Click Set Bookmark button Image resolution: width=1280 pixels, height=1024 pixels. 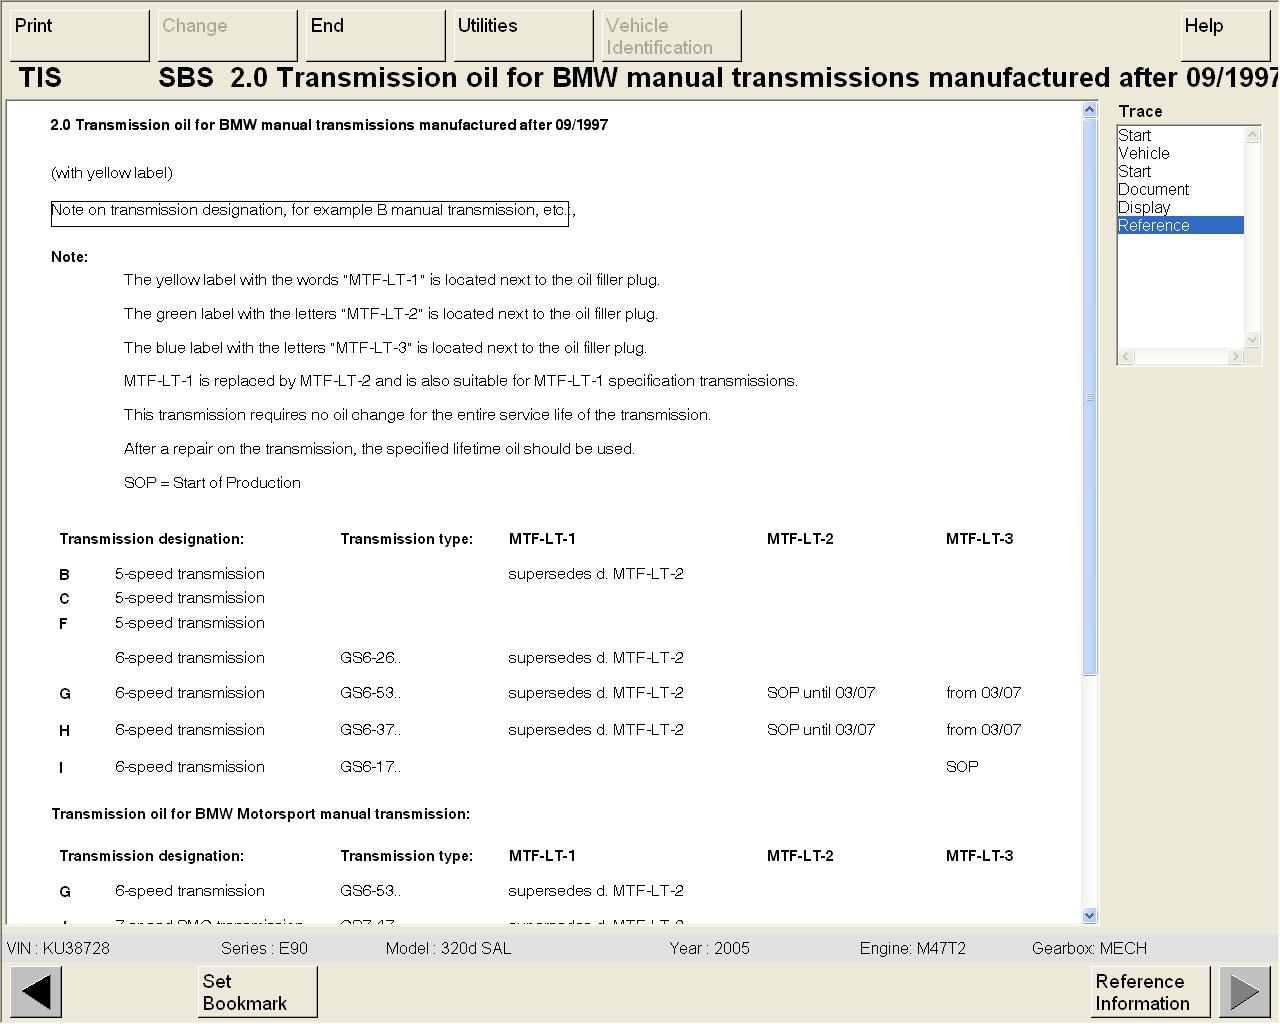point(257,991)
